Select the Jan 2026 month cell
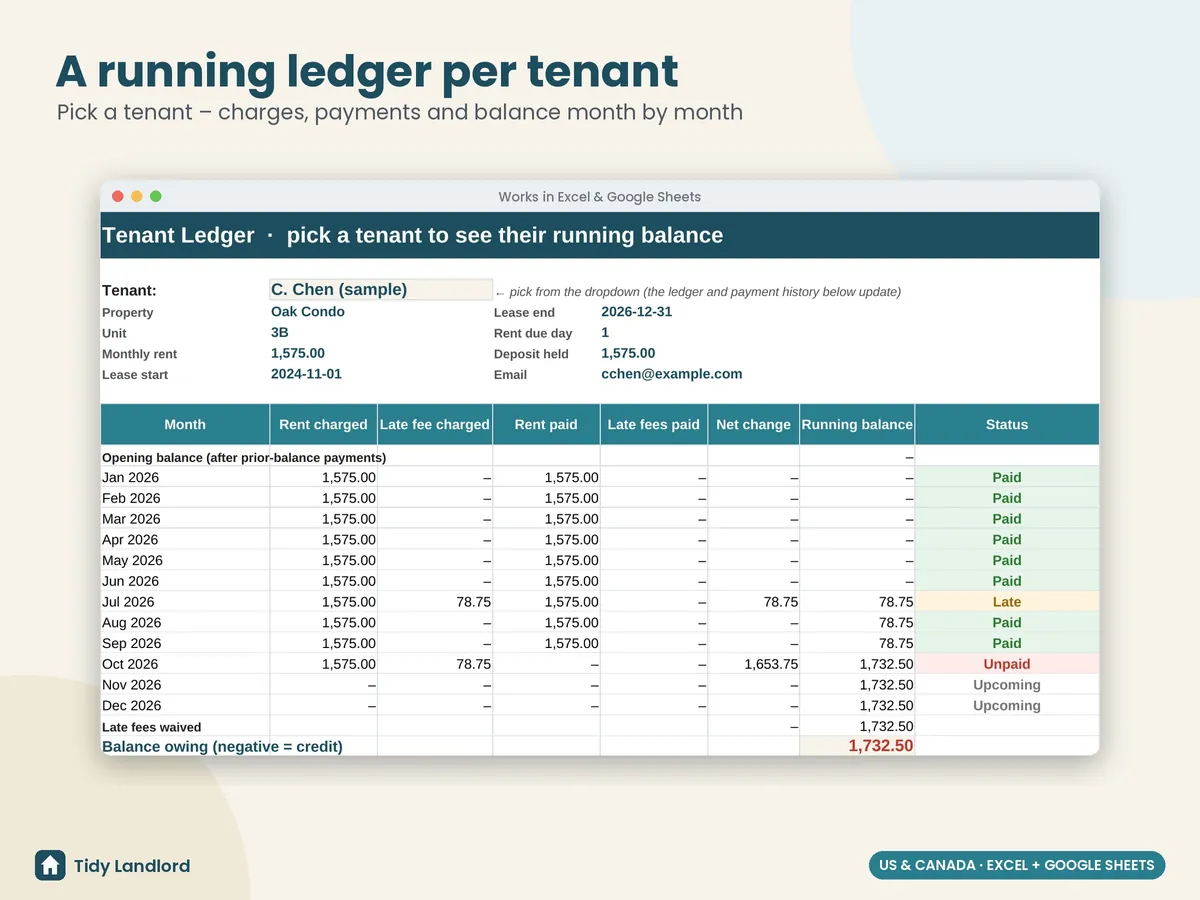 click(185, 478)
